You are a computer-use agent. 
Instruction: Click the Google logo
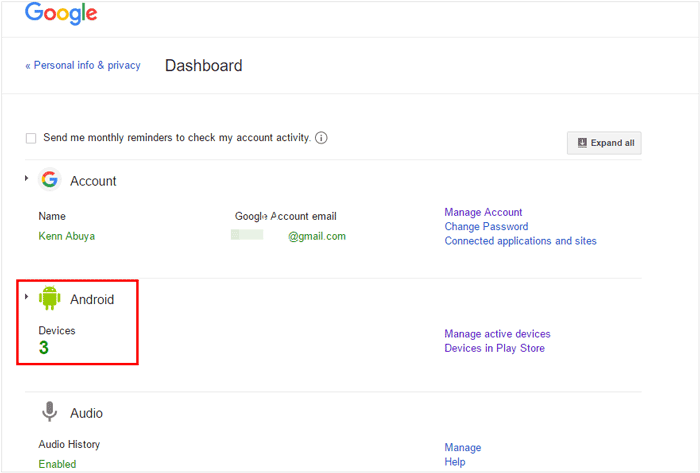coord(61,13)
